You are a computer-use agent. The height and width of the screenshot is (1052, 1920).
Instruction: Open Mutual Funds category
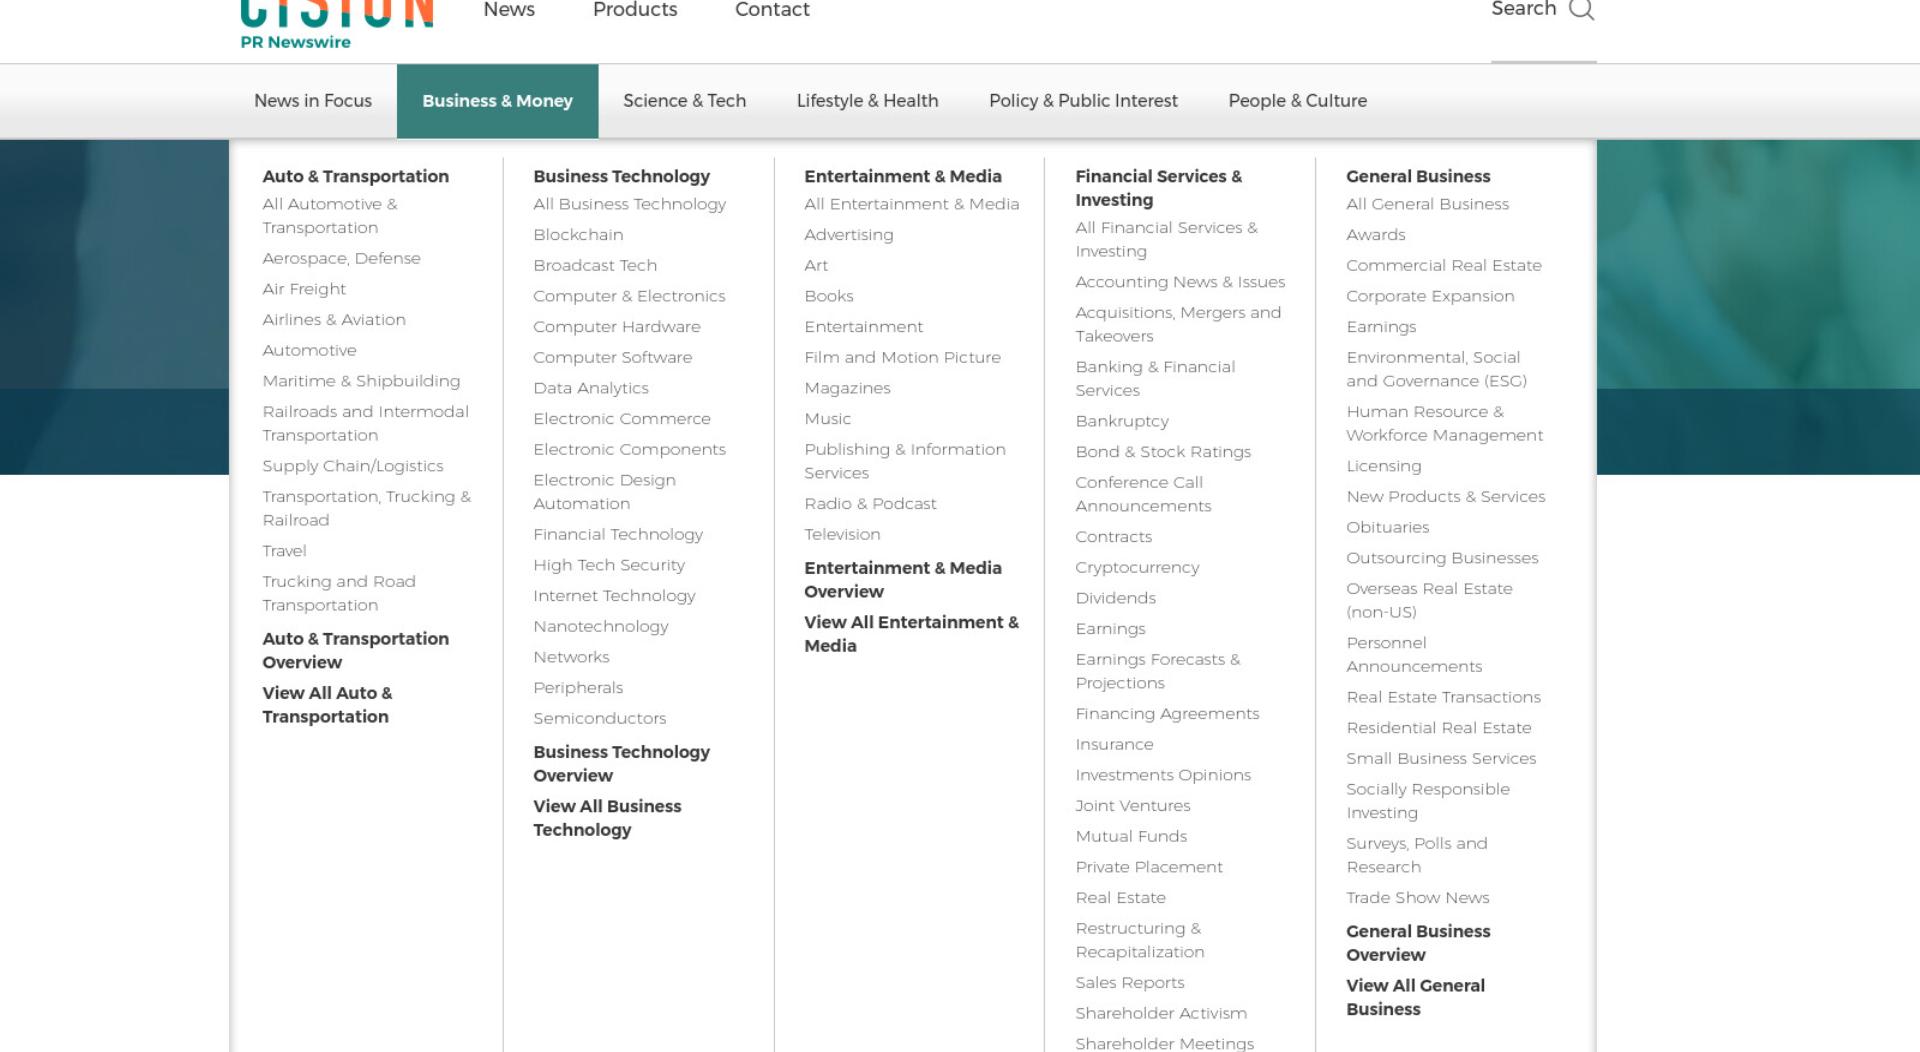point(1131,837)
